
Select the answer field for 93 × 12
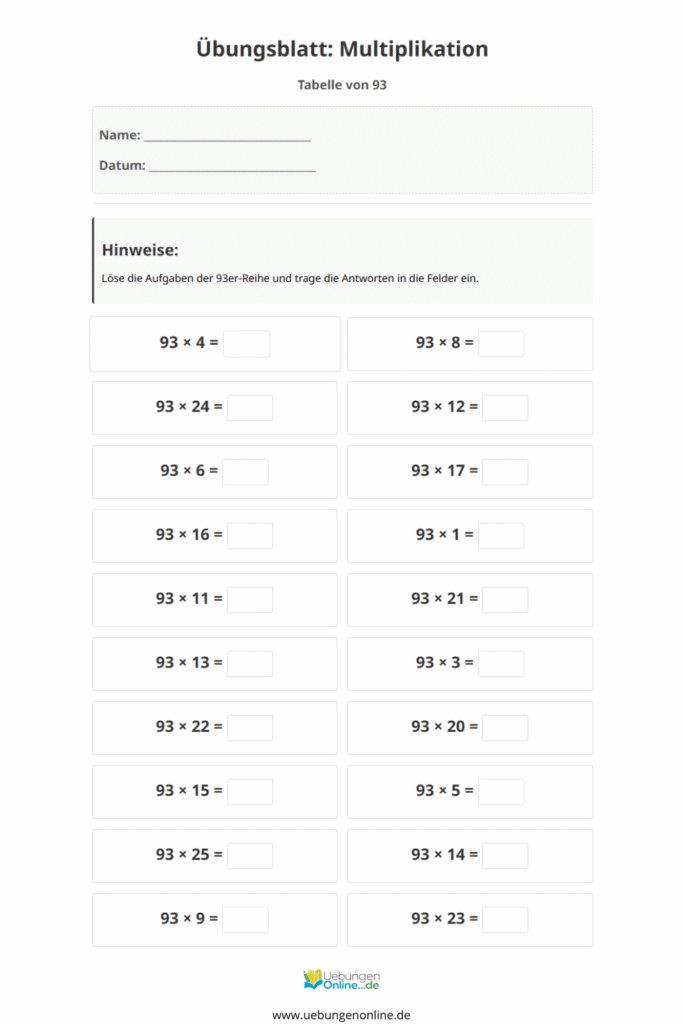point(505,408)
